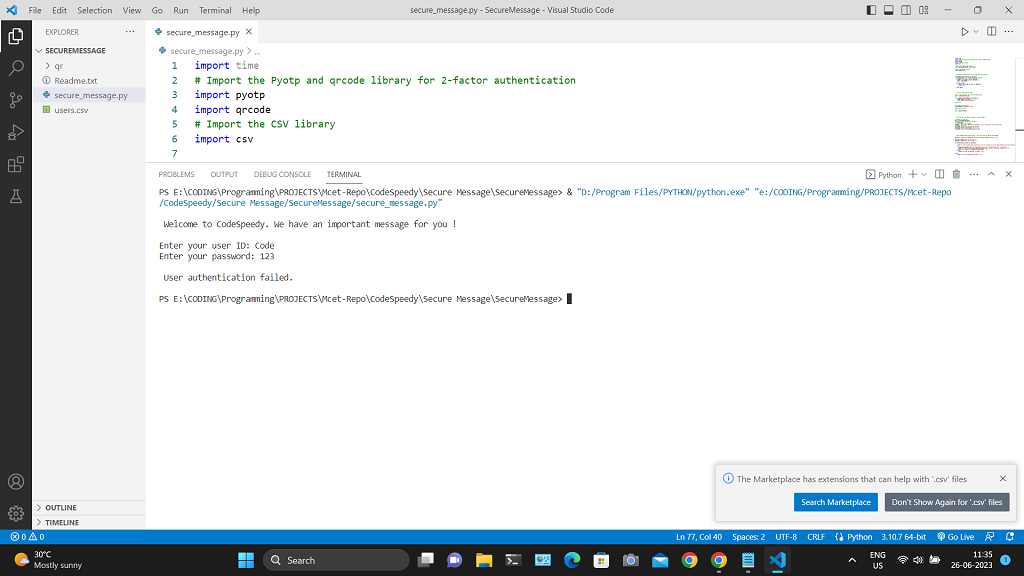Screen dimensions: 1024x576
Task: Open the Explorer view in activity bar
Action: [x=16, y=37]
